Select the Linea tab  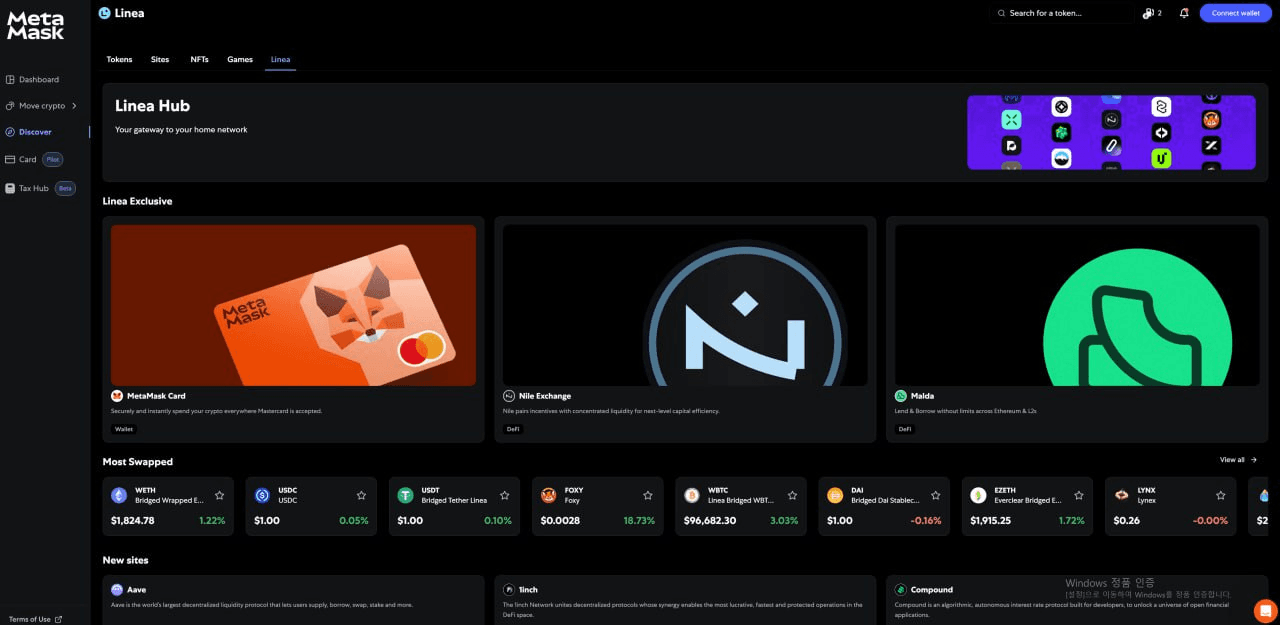[281, 59]
